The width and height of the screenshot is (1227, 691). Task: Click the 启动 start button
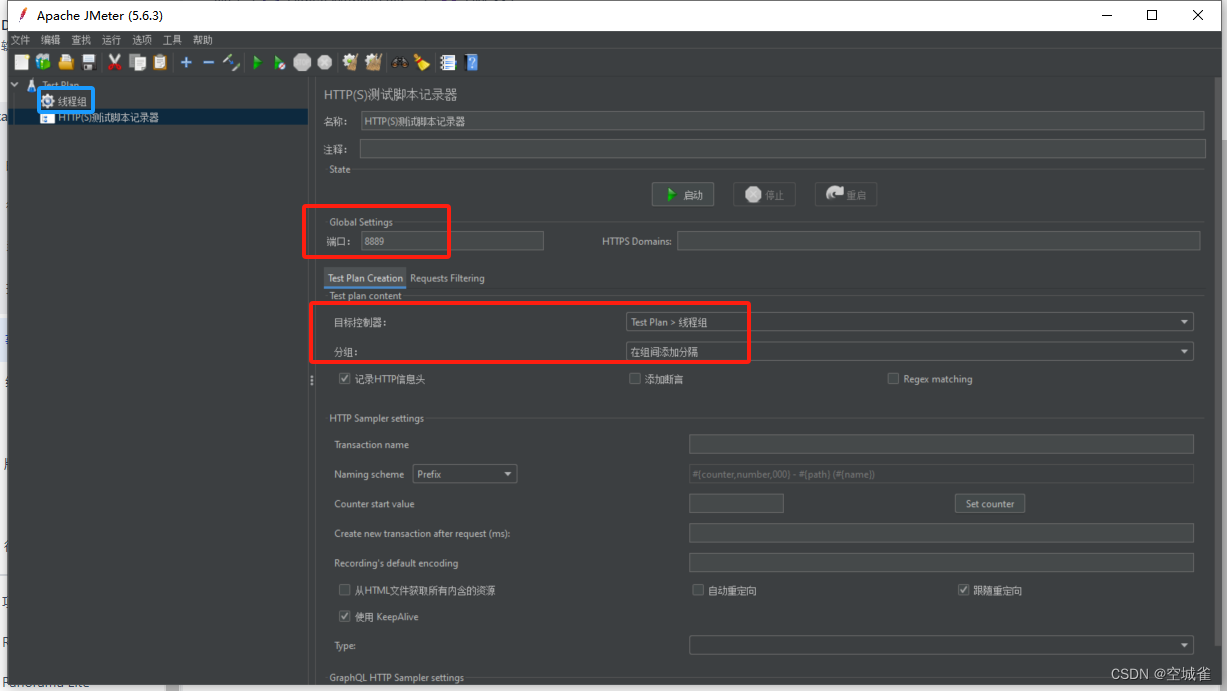[x=683, y=195]
